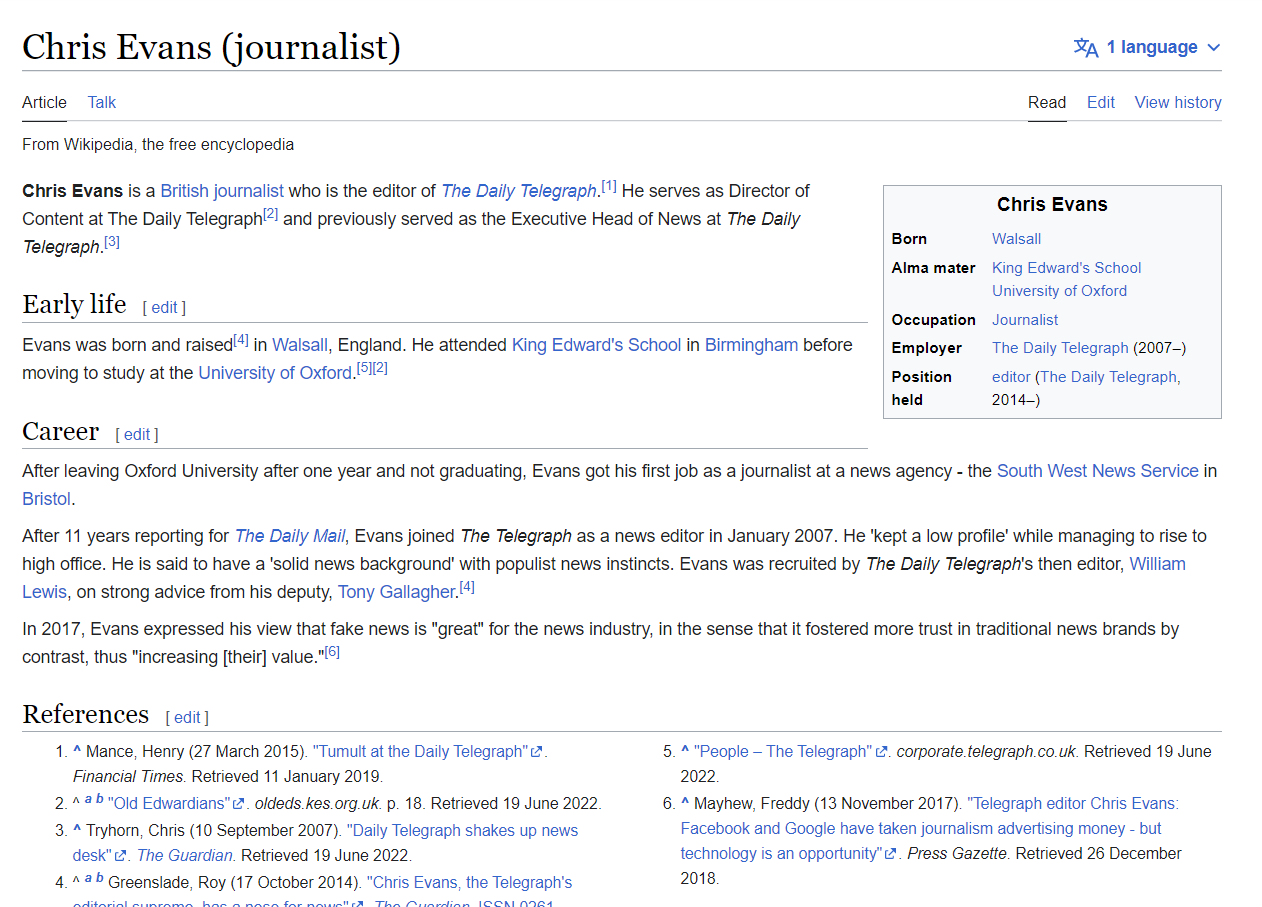This screenshot has width=1262, height=907.
Task: Jump to citation [4] after 'born and raised'
Action: [x=241, y=340]
